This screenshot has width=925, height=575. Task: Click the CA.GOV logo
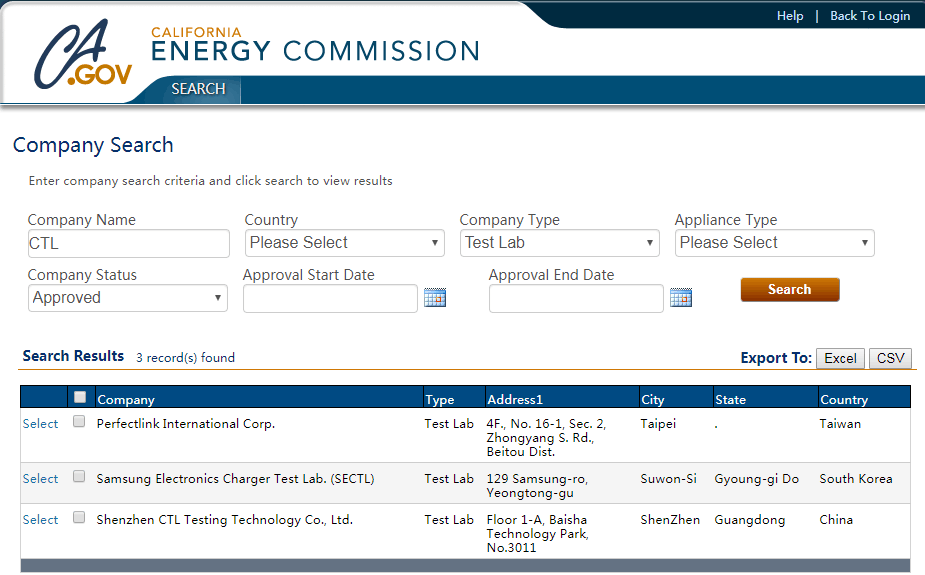click(x=83, y=54)
